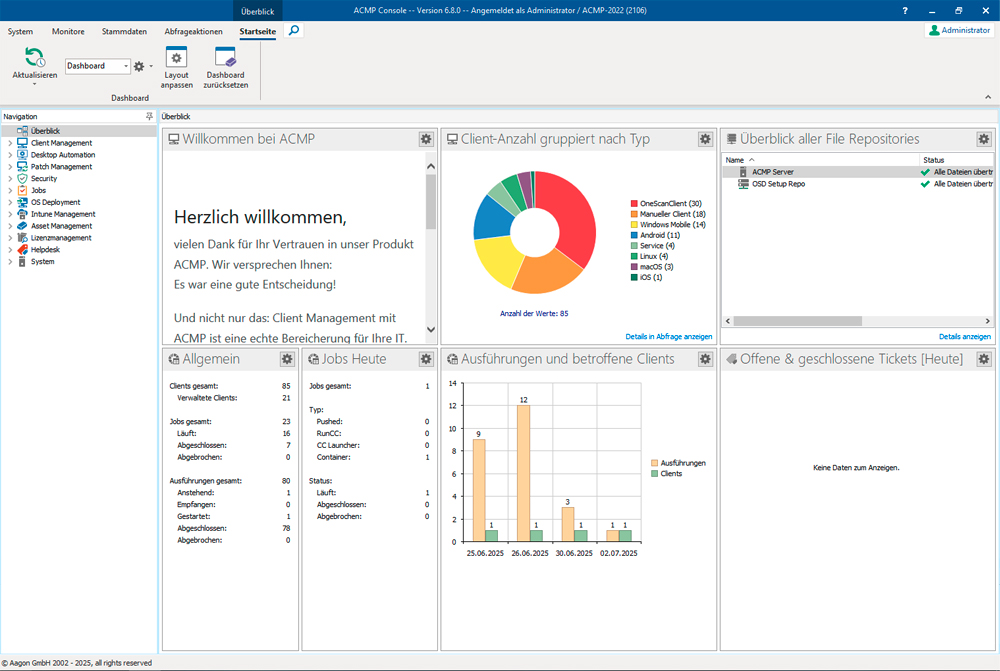
Task: Open the Aktualisieren dropdown arrow
Action: click(34, 84)
